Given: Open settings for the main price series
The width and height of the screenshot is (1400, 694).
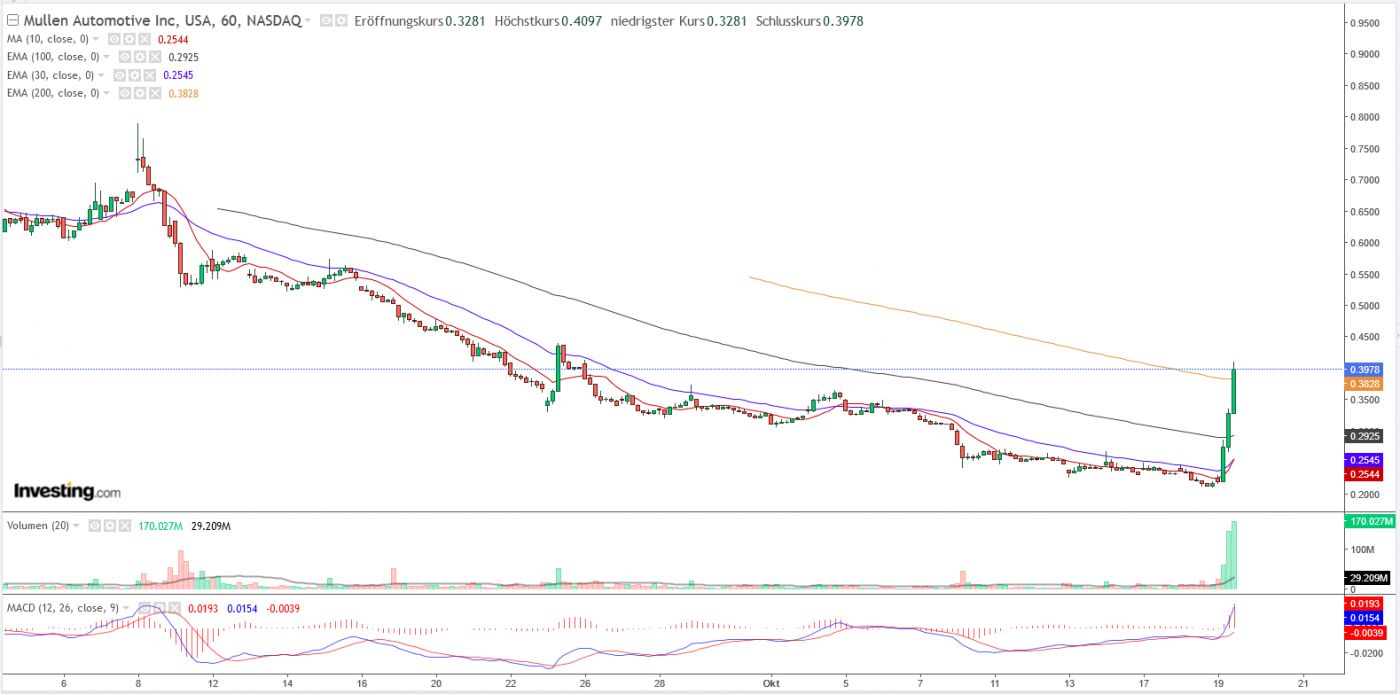Looking at the screenshot, I should (x=341, y=21).
